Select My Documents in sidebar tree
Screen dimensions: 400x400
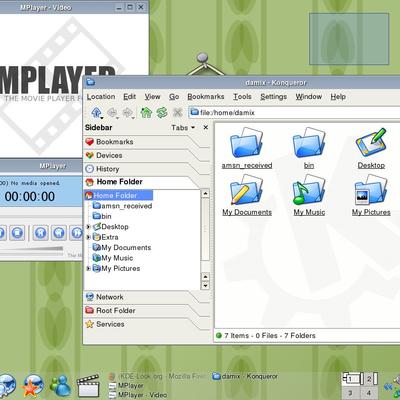[x=122, y=248]
